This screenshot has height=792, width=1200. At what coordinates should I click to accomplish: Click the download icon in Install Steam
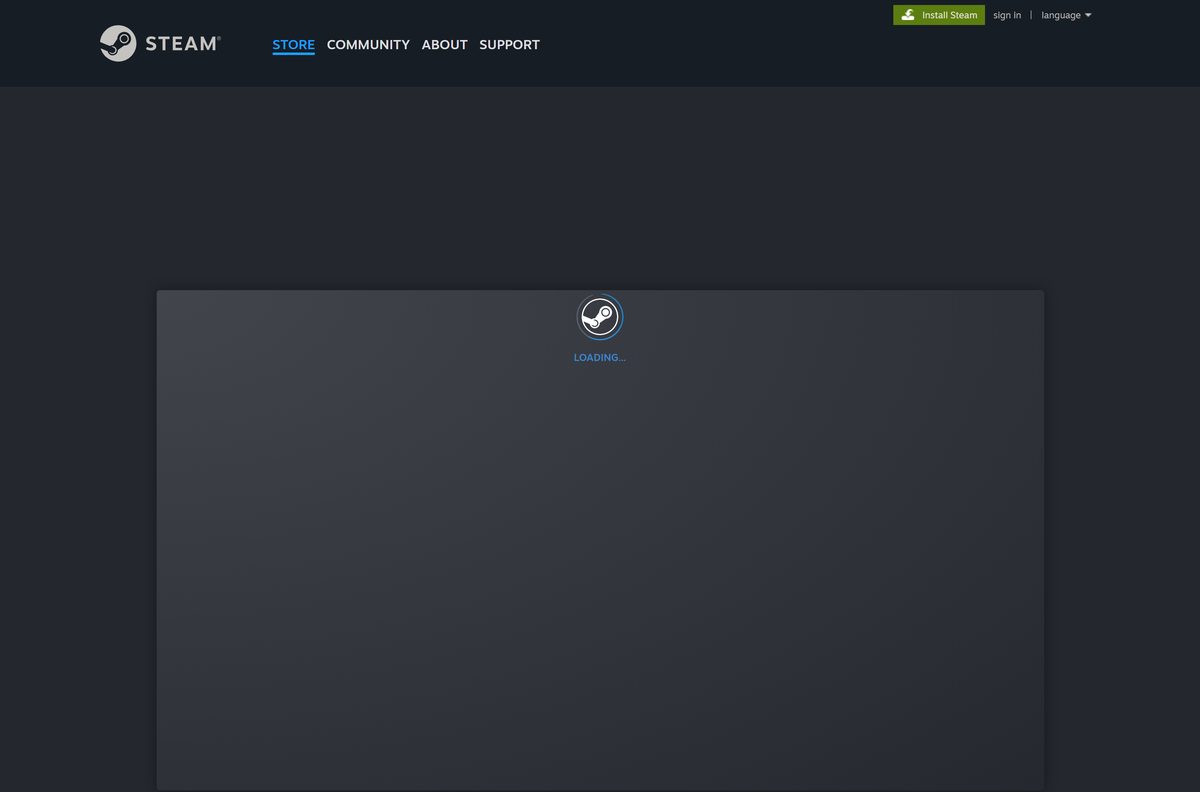907,15
